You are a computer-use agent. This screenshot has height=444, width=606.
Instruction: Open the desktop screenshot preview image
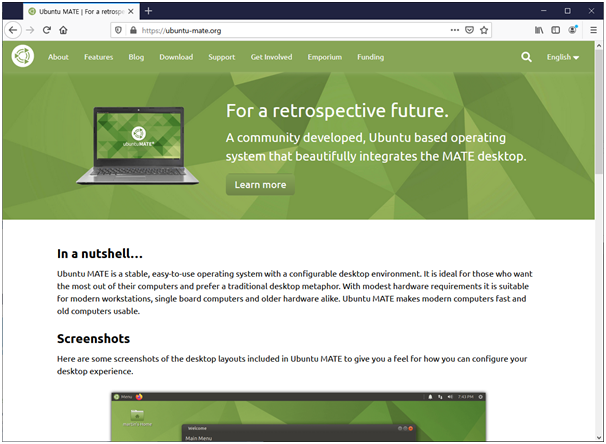tap(298, 417)
